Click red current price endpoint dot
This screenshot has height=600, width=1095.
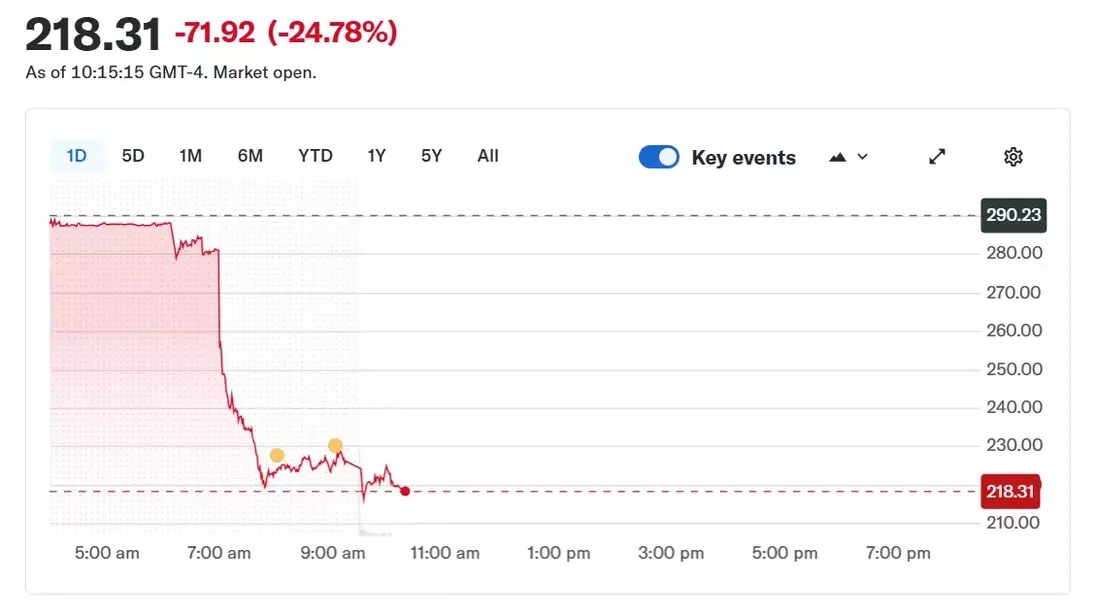coord(405,492)
